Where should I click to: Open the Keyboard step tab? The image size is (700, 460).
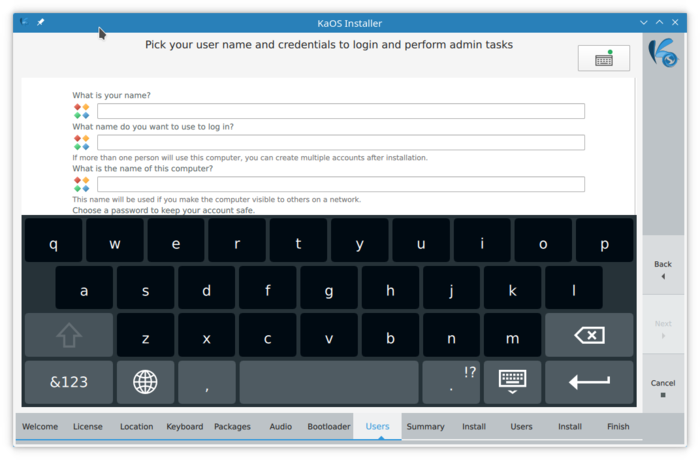tap(185, 427)
